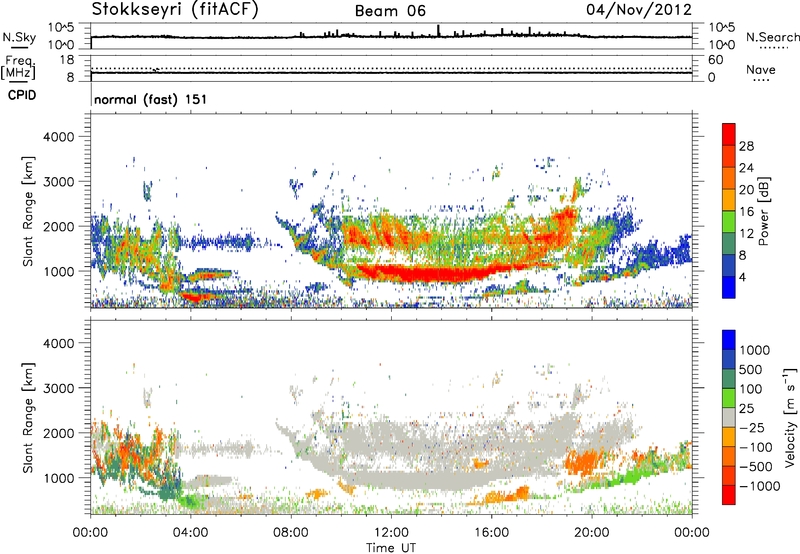800x554 pixels.
Task: Click "Slant Range [km]" label of the power panel
Action: [x=29, y=211]
